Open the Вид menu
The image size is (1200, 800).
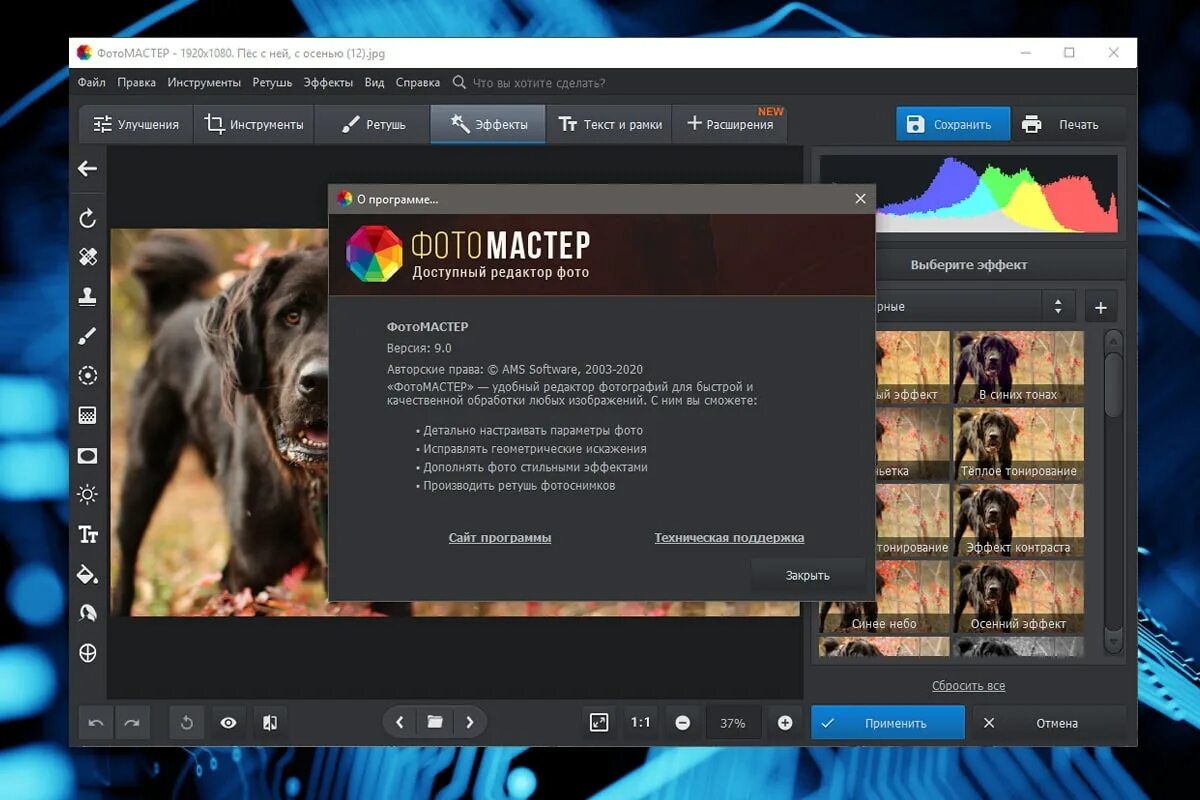[x=374, y=83]
